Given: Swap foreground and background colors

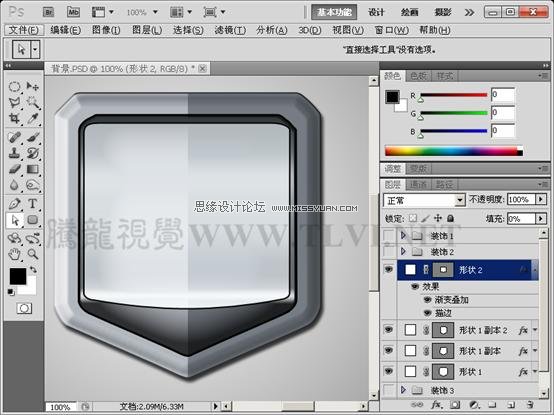Looking at the screenshot, I should pyautogui.click(x=33, y=270).
